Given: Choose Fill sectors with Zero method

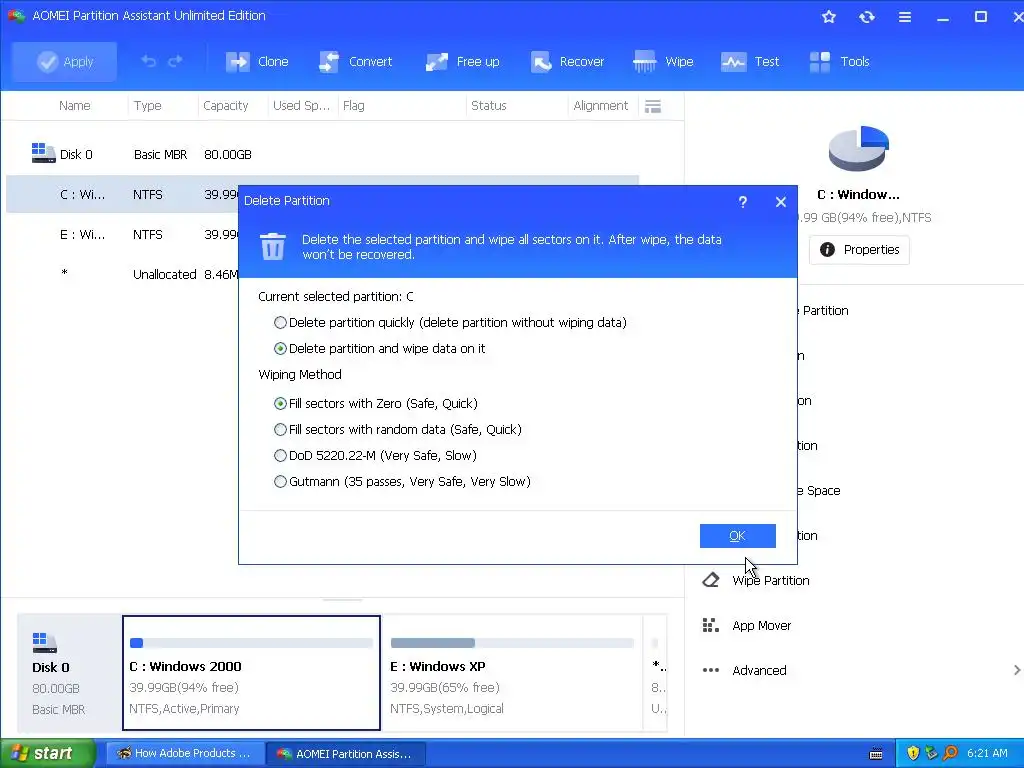Looking at the screenshot, I should [376, 404].
